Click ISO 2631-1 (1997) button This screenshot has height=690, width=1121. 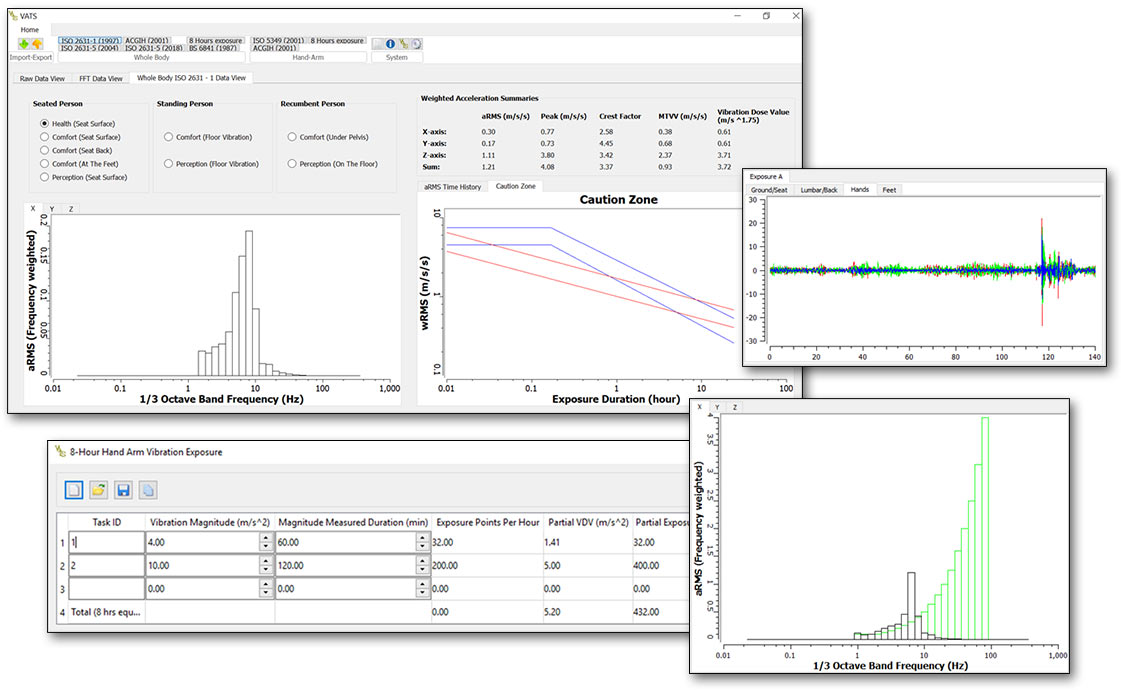click(90, 41)
